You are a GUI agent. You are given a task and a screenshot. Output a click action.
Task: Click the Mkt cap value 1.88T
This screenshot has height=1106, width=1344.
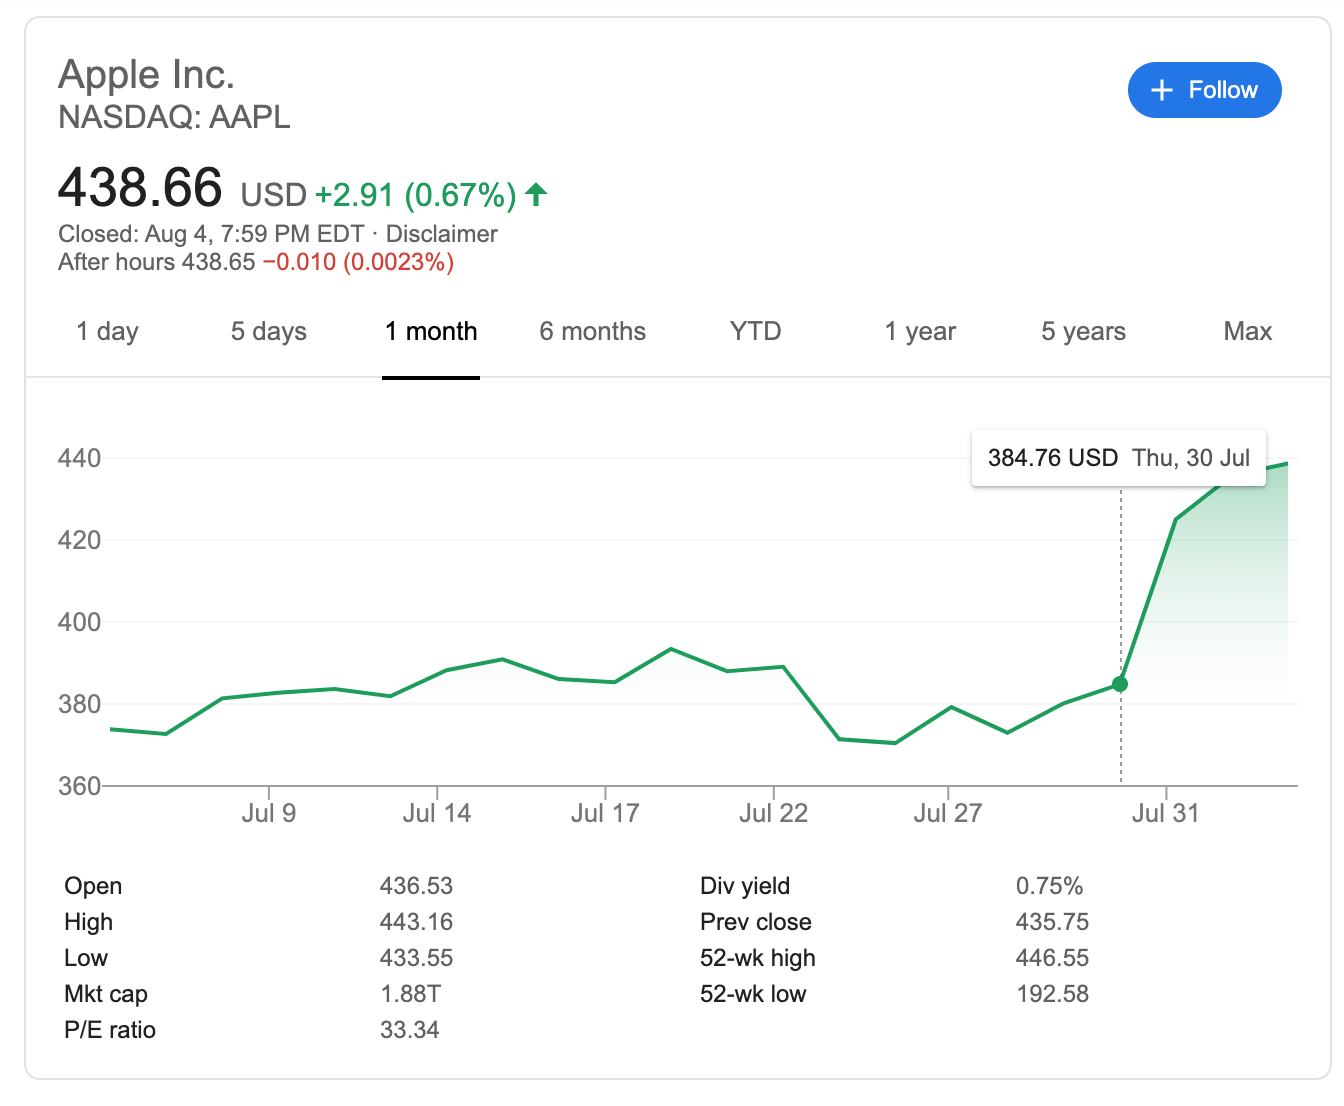point(410,994)
